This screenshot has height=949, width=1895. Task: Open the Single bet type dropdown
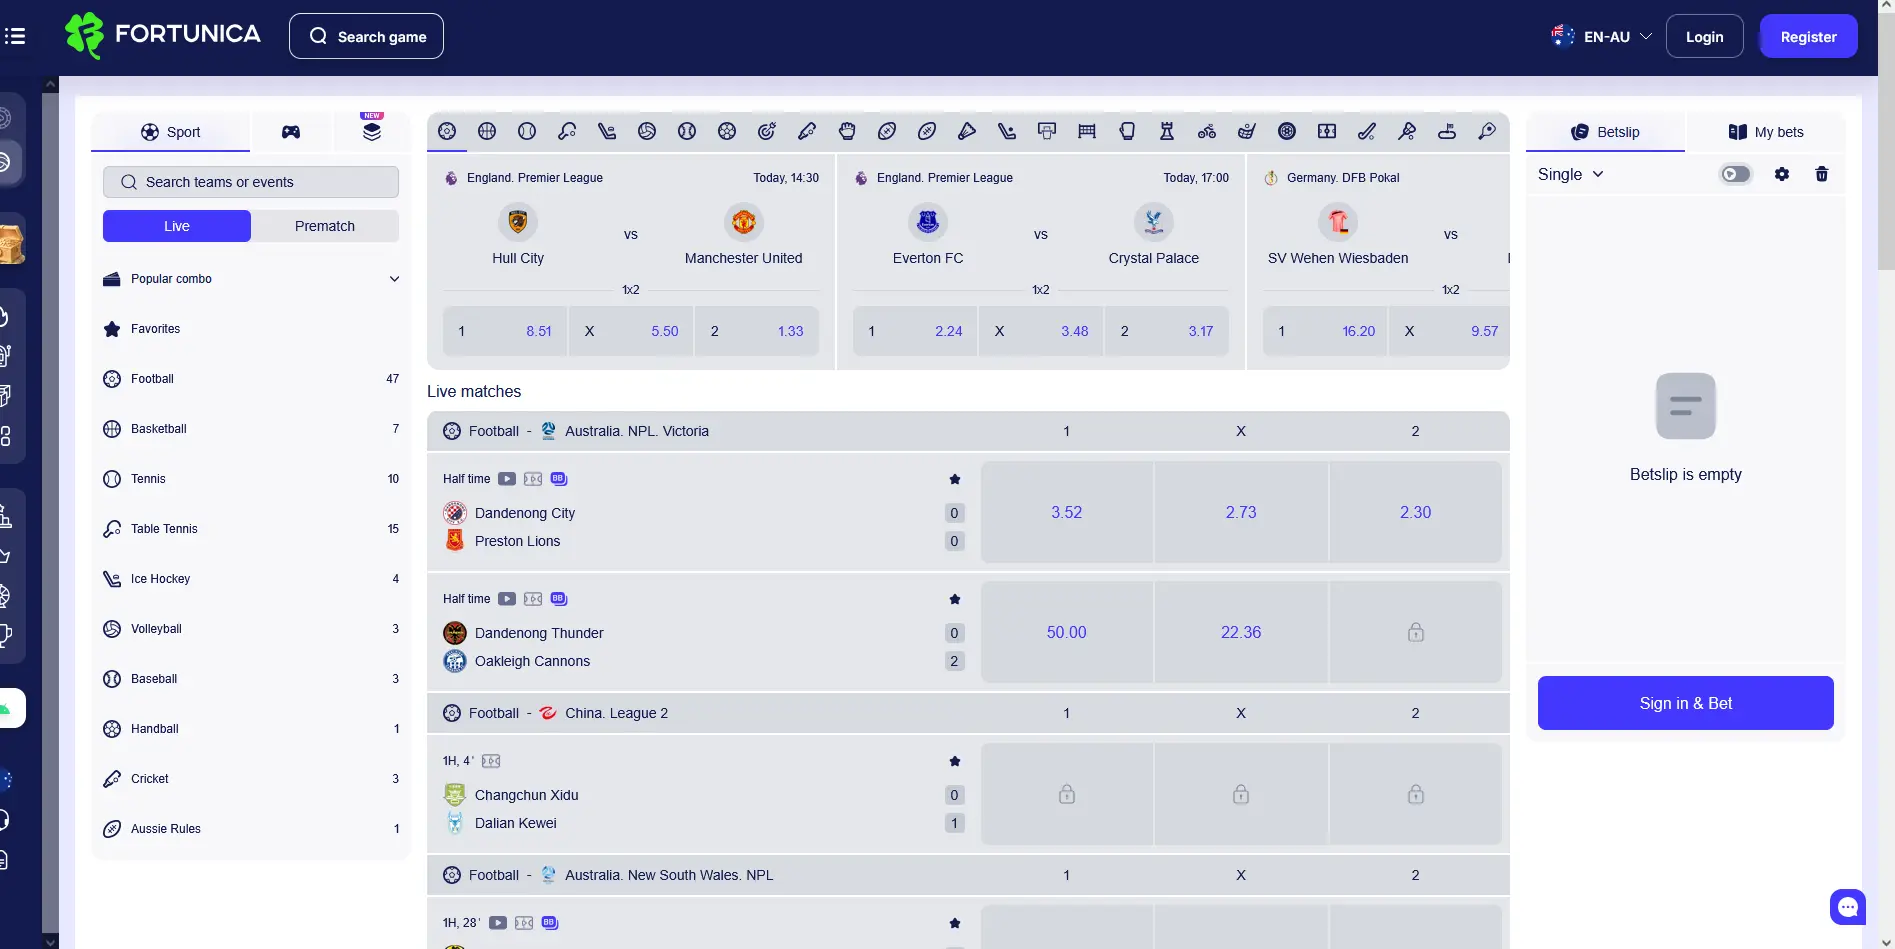(1571, 174)
